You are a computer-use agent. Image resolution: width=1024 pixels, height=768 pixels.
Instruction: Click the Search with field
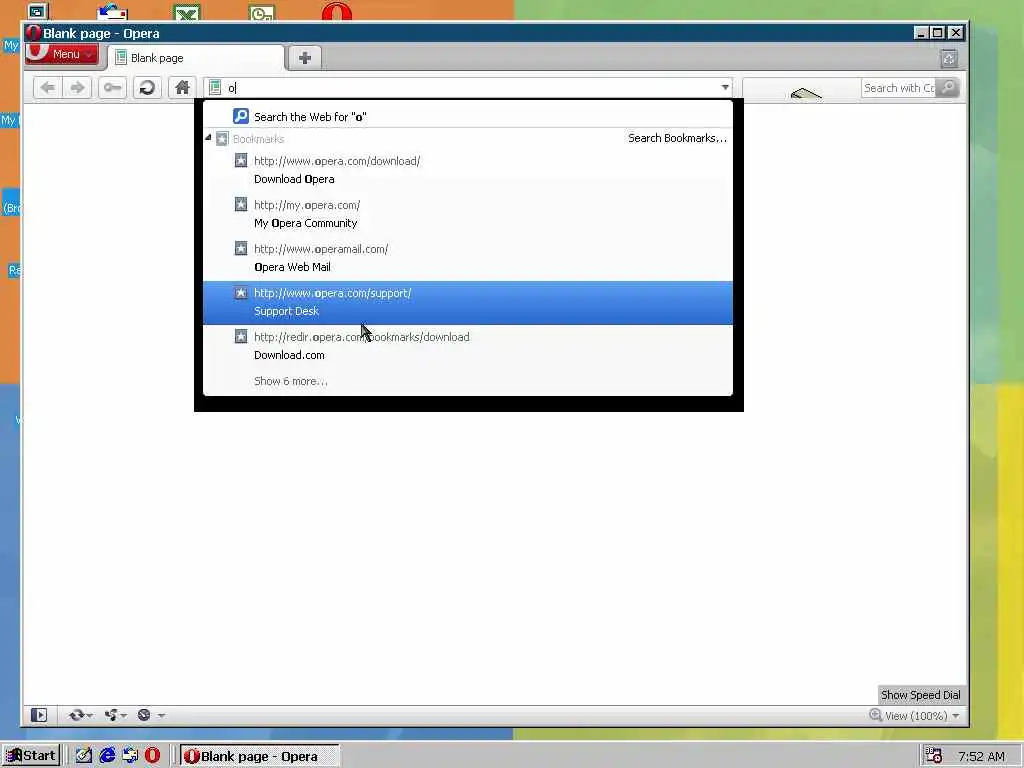[x=899, y=88]
